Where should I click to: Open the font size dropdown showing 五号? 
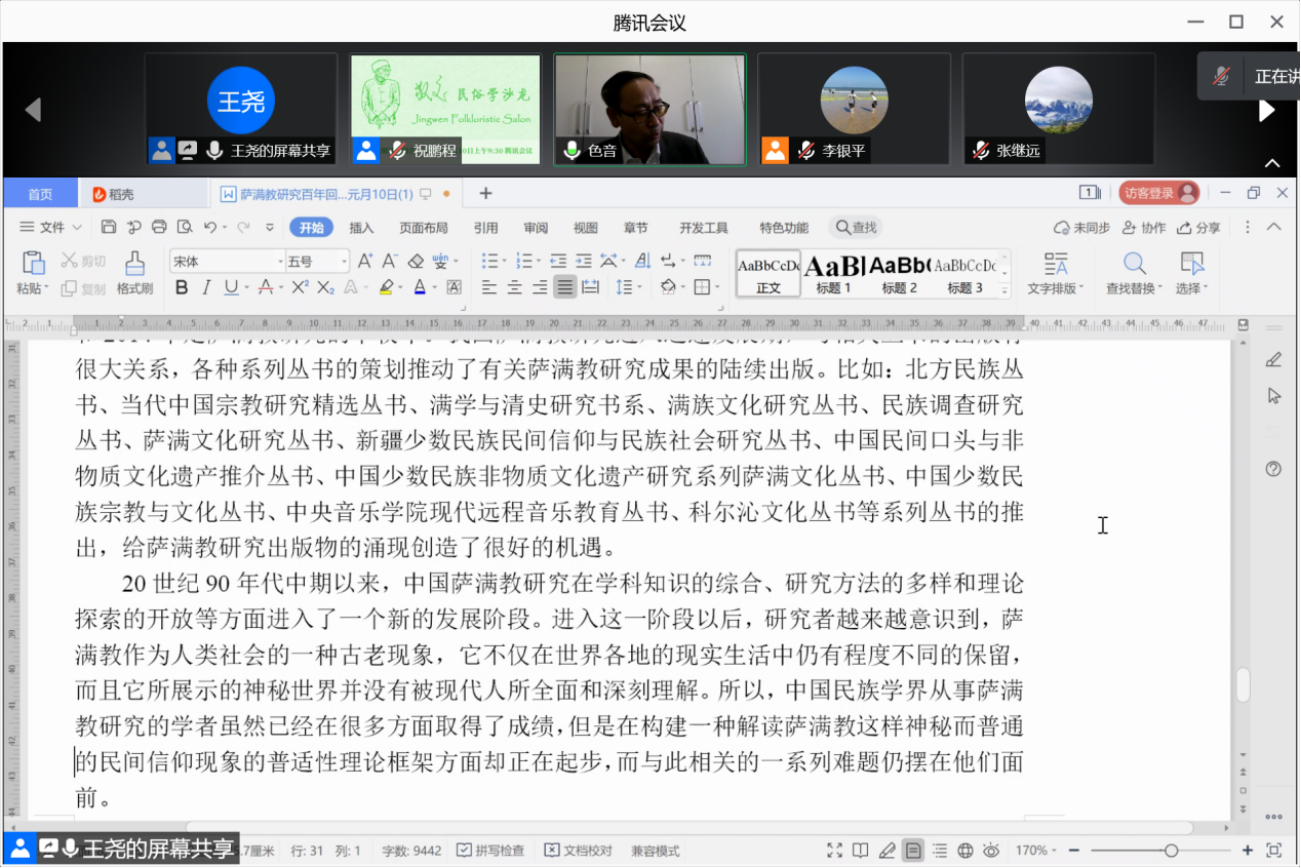point(316,261)
